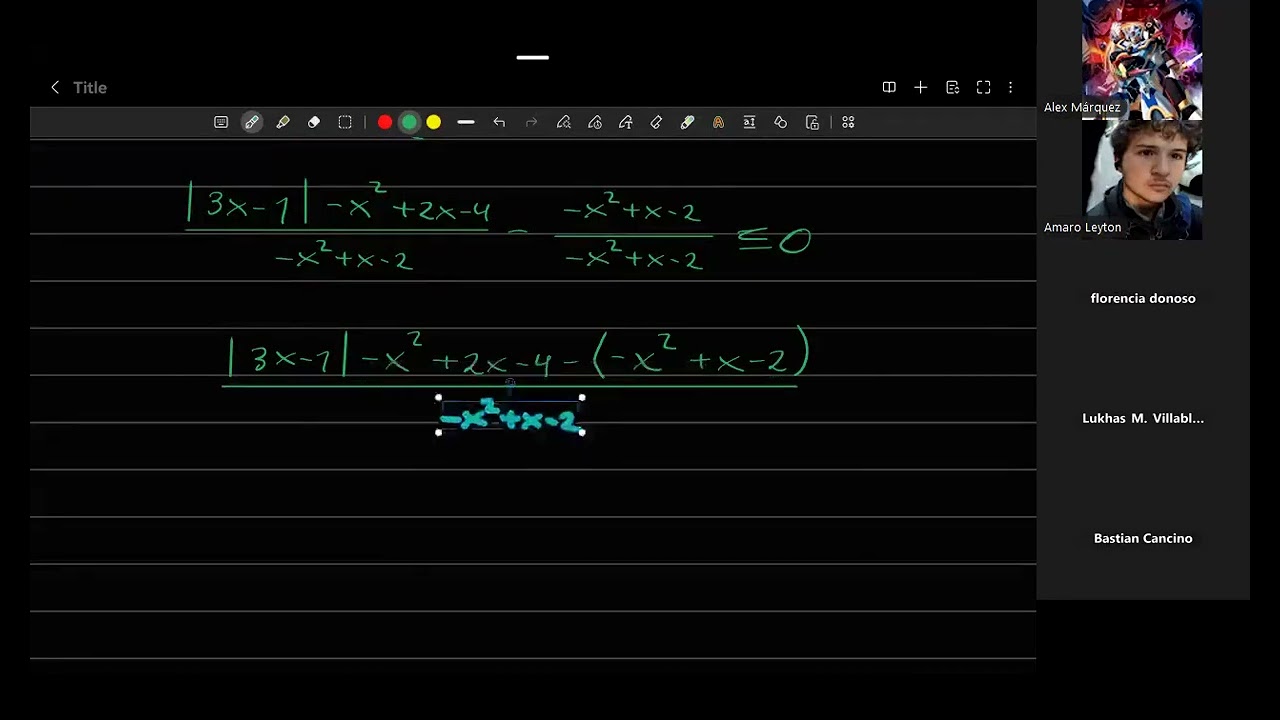The height and width of the screenshot is (720, 1280).
Task: Go back using the arrow beside Title
Action: (x=55, y=88)
